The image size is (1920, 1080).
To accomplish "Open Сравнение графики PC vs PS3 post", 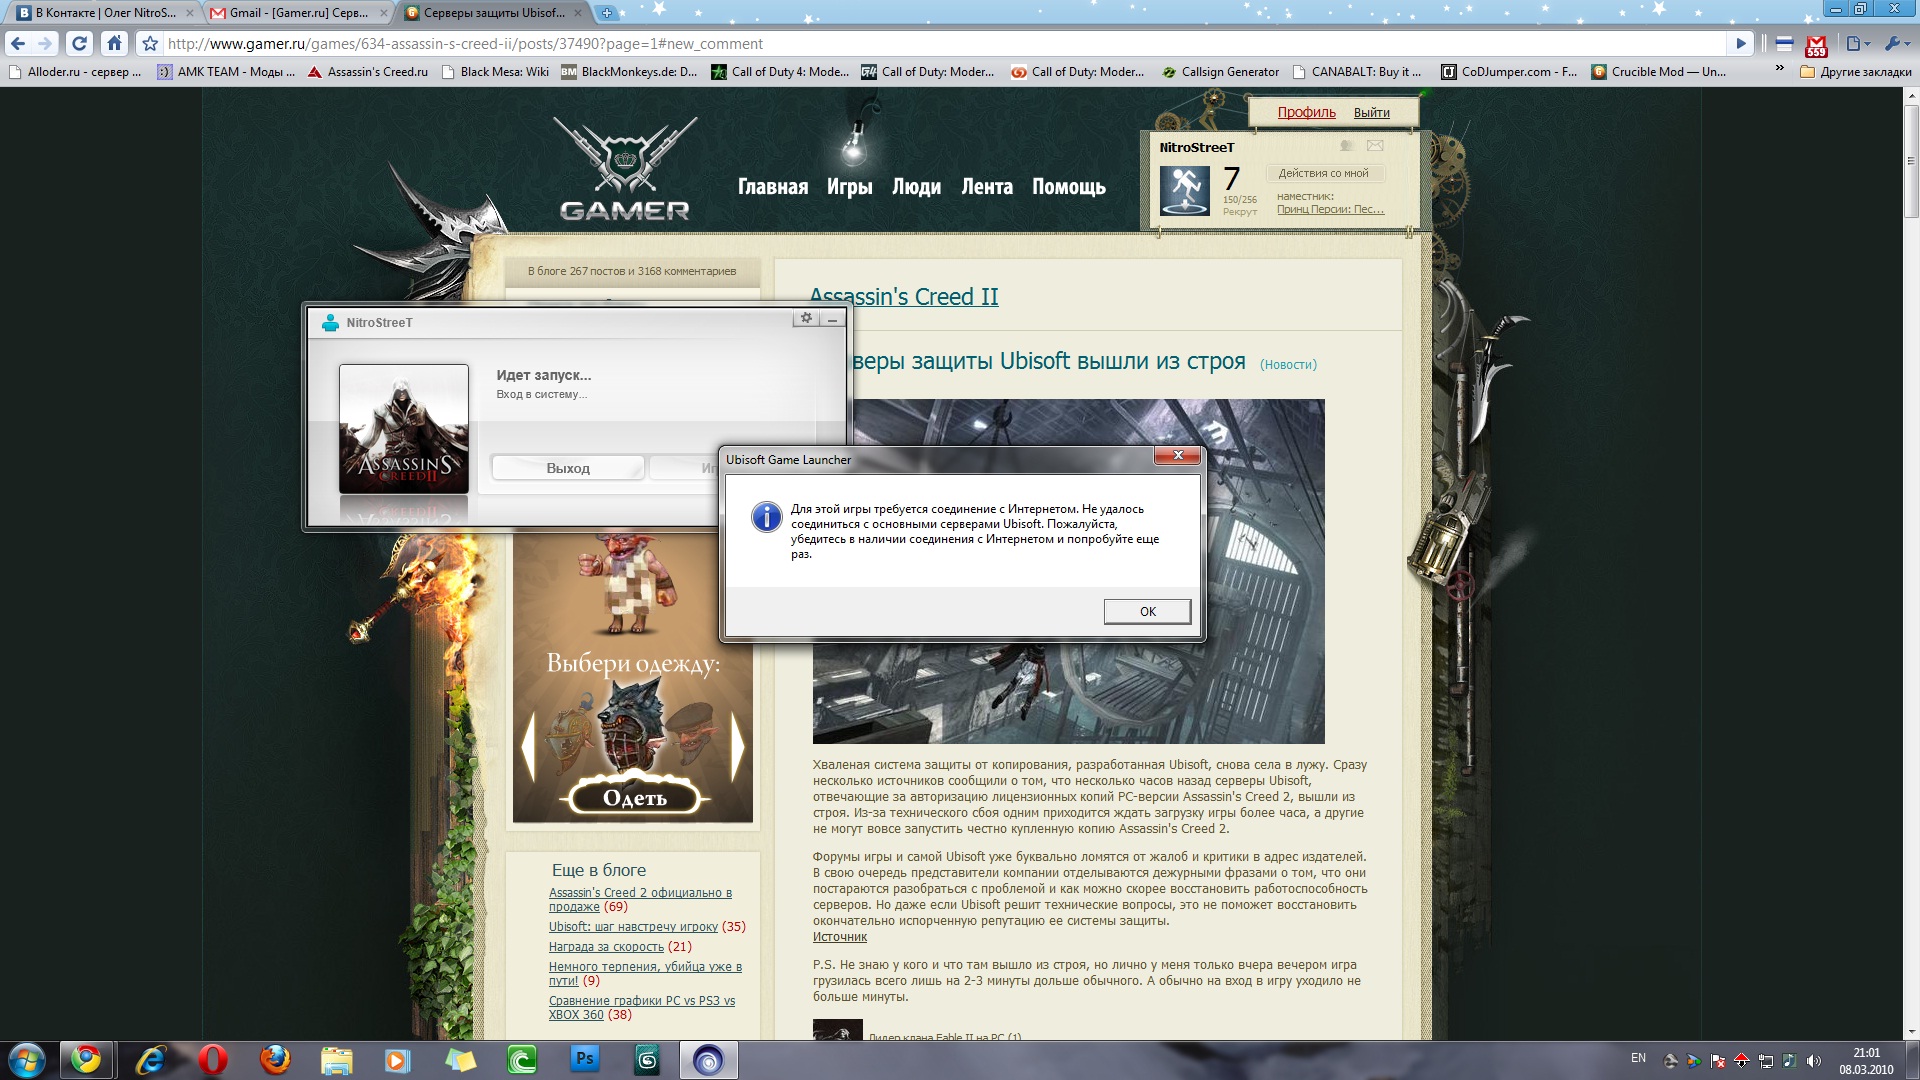I will [x=641, y=1008].
